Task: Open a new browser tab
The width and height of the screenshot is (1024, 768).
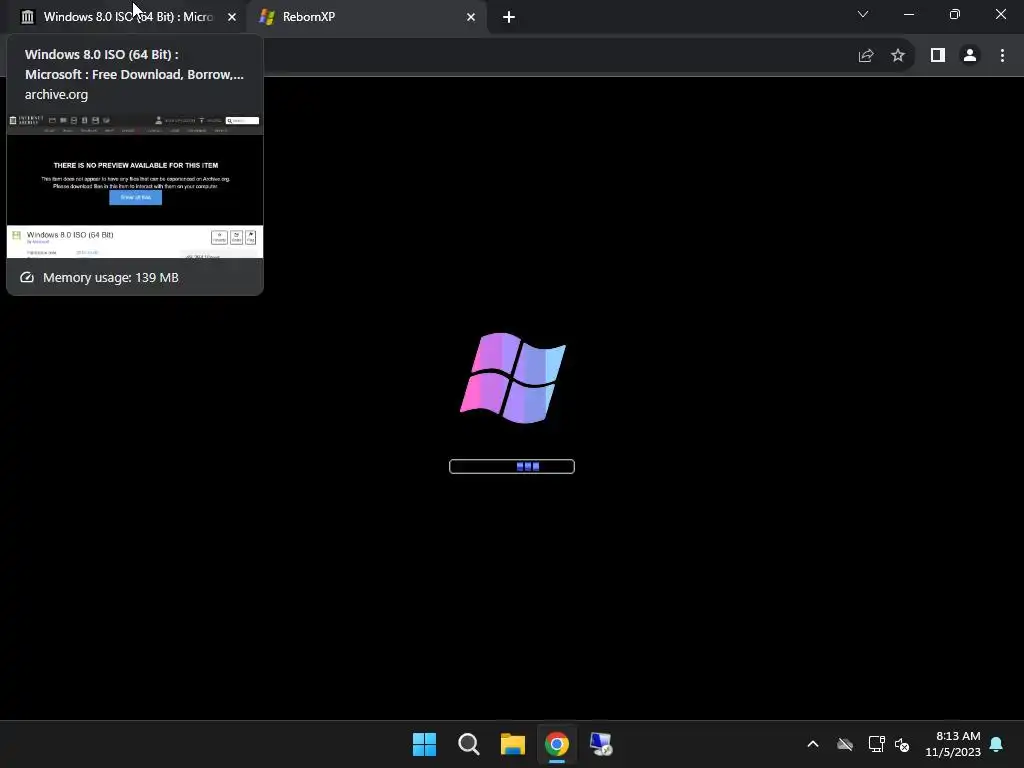Action: pos(509,17)
